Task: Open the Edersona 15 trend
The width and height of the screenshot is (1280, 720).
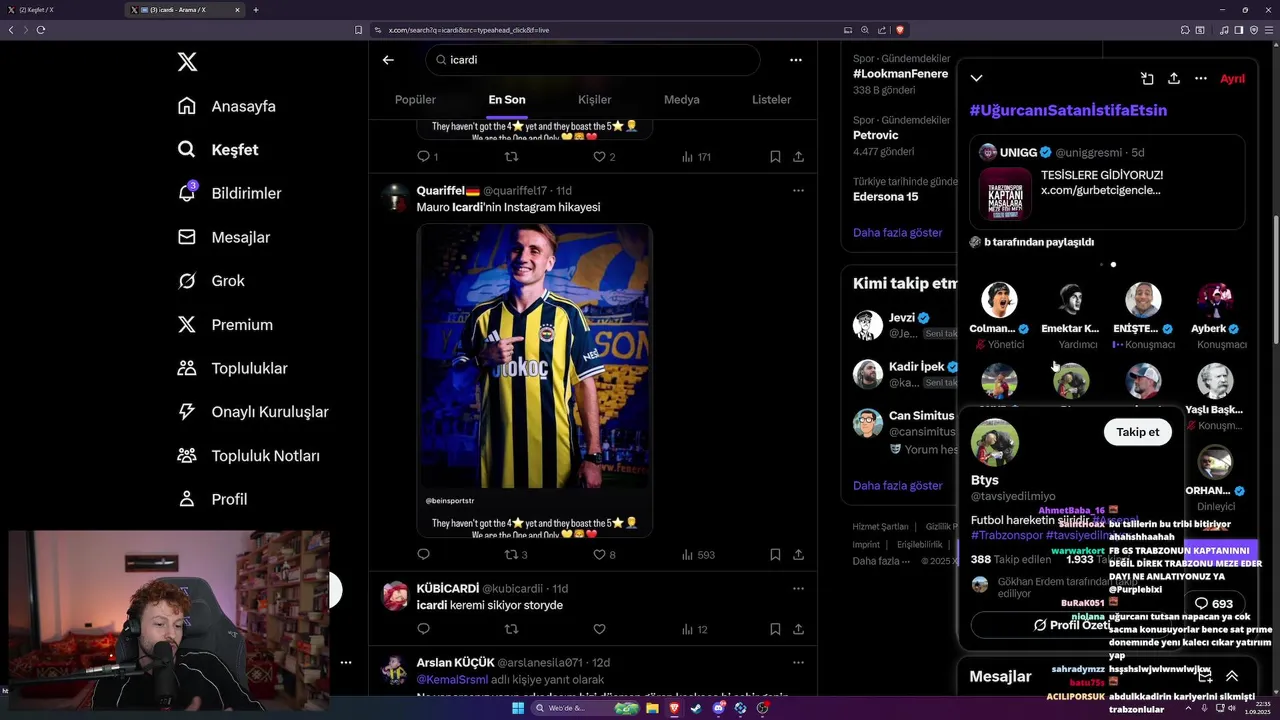Action: tap(885, 197)
